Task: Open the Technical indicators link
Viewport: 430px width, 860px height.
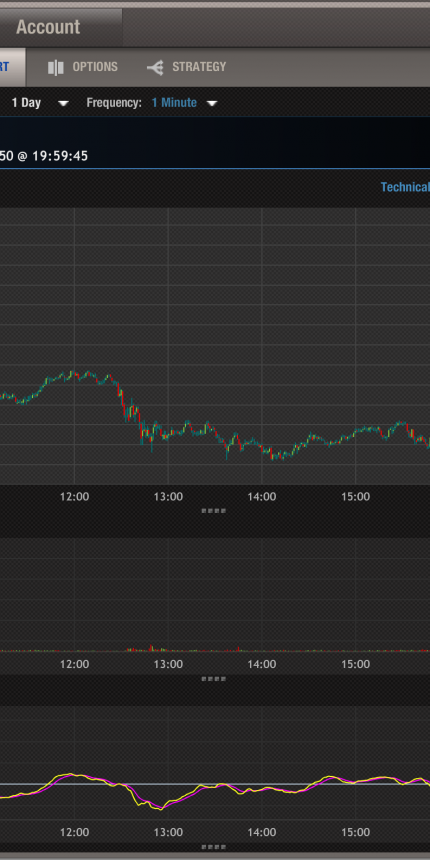Action: [x=405, y=187]
